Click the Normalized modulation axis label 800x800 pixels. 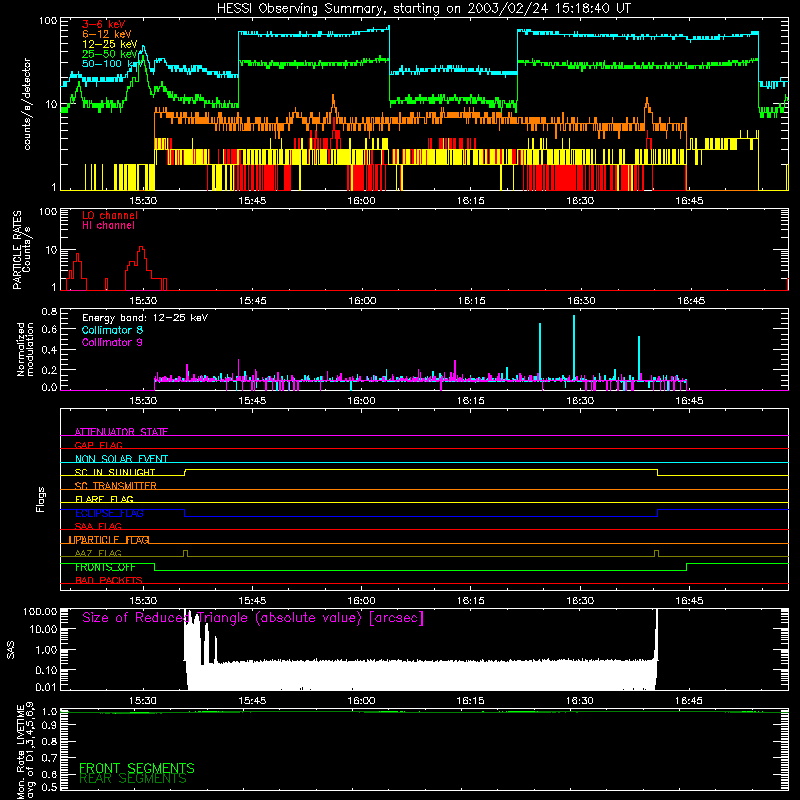25,349
